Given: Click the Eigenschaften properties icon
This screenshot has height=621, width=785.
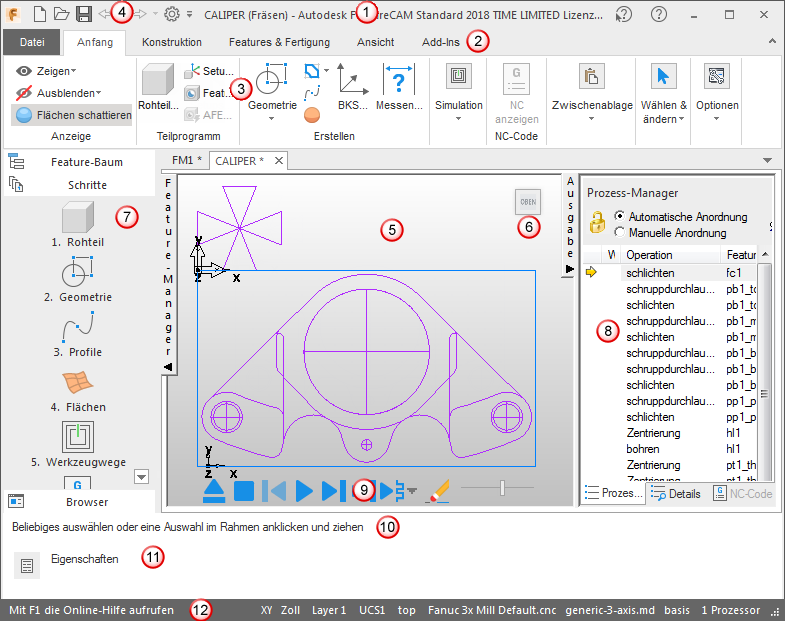Looking at the screenshot, I should [27, 565].
